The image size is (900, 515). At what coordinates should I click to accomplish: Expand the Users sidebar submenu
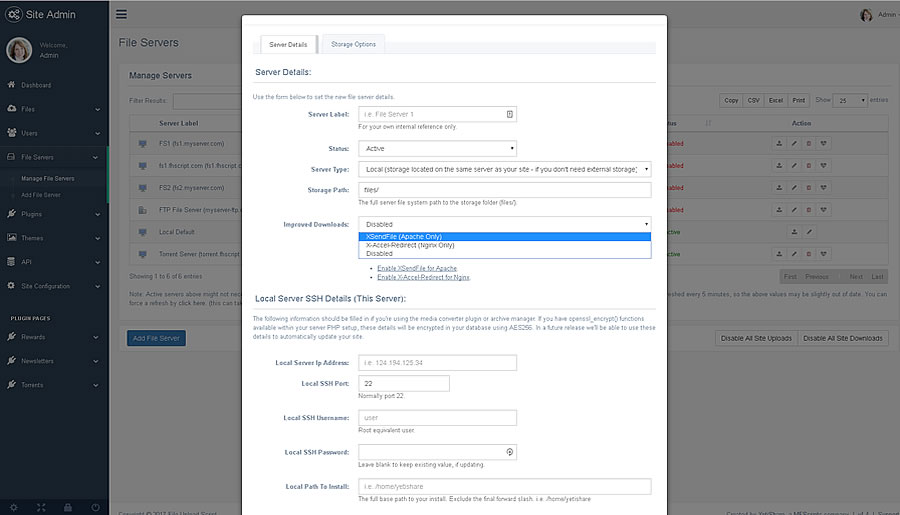tap(97, 133)
